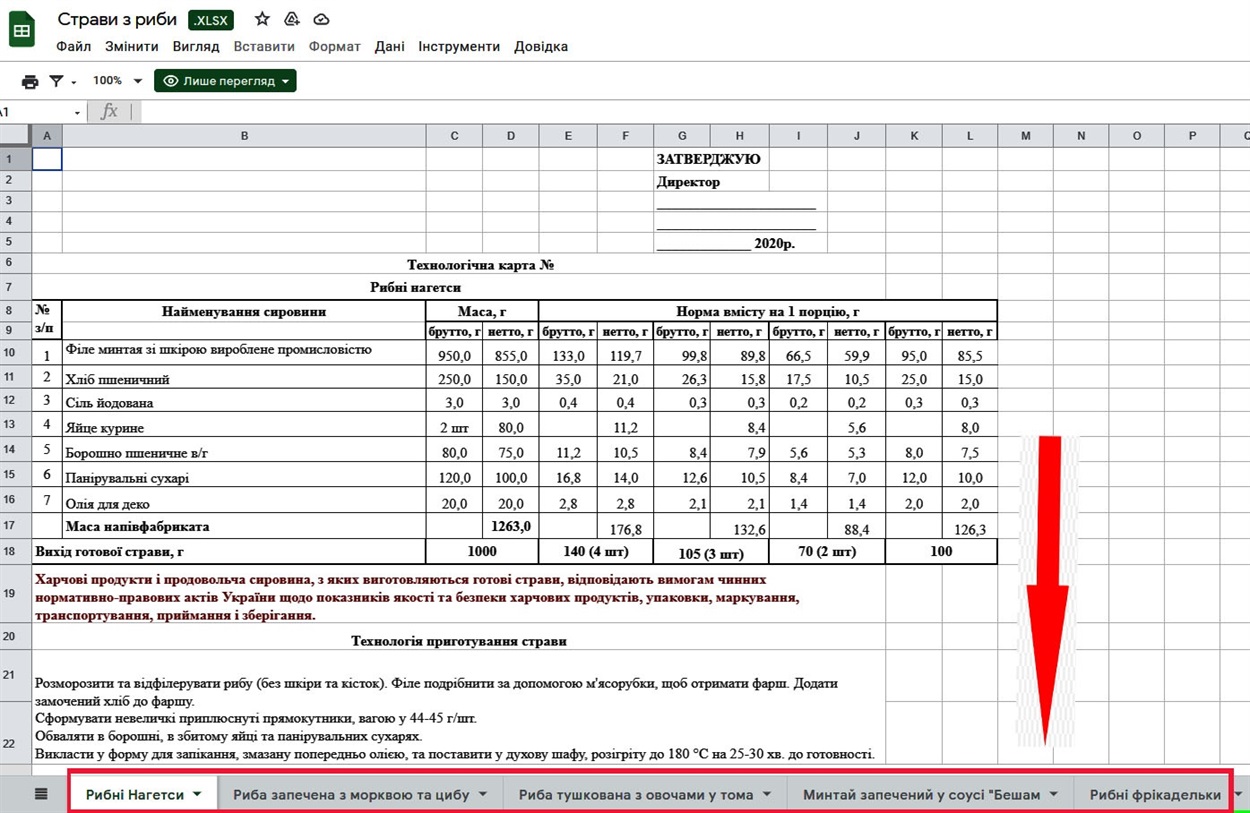This screenshot has width=1250, height=813.
Task: Click the "Яйце курине" cell
Action: click(244, 427)
